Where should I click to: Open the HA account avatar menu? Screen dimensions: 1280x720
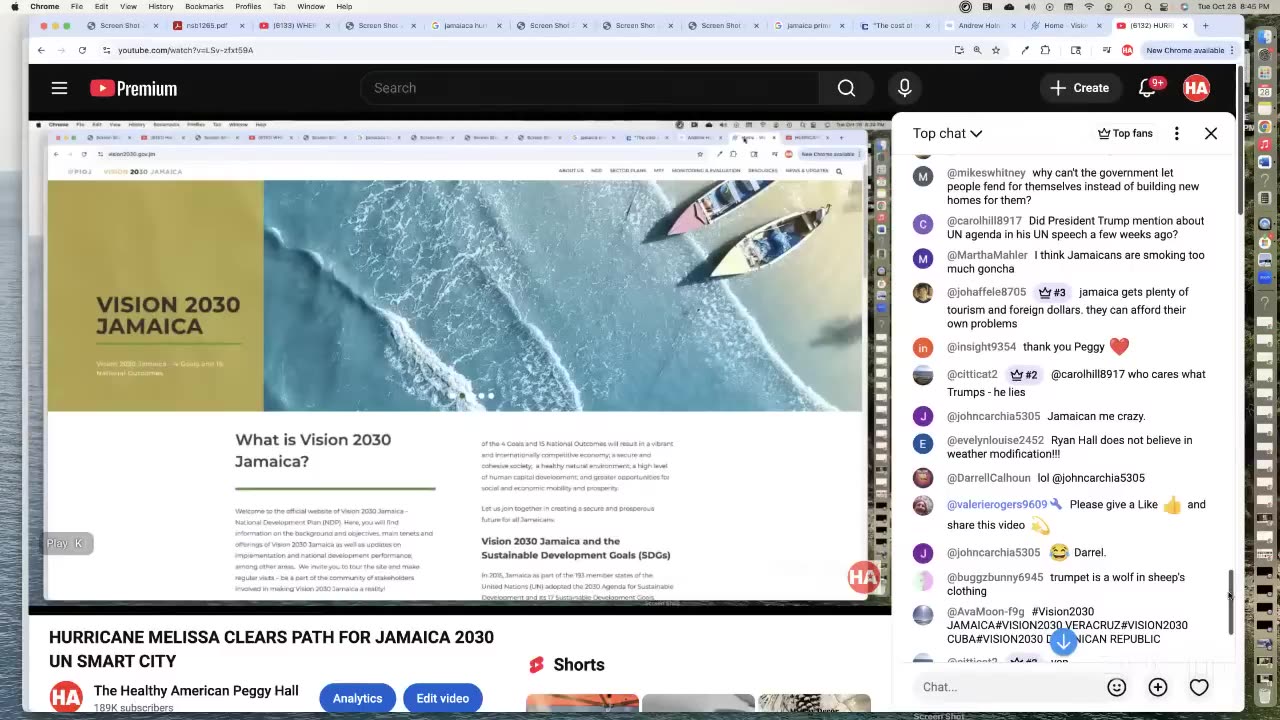click(1196, 88)
